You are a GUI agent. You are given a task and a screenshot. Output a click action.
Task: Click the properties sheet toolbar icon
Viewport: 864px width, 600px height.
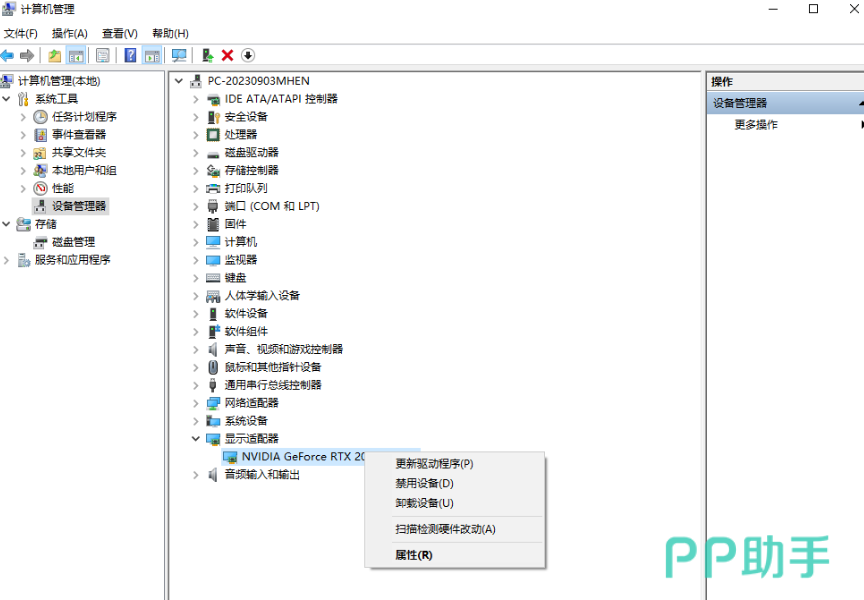(102, 55)
